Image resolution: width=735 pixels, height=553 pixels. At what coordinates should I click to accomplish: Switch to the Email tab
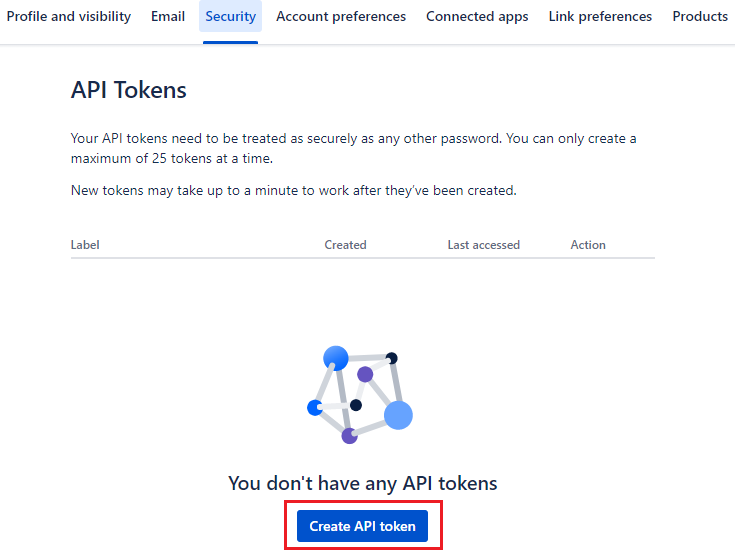168,17
